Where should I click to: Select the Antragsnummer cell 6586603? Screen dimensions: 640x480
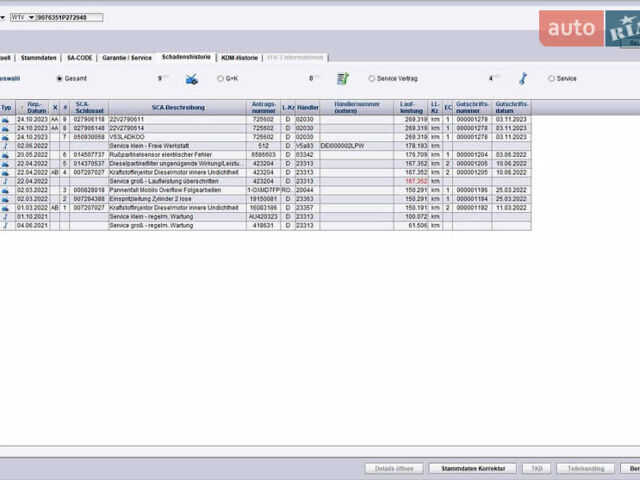(264, 155)
